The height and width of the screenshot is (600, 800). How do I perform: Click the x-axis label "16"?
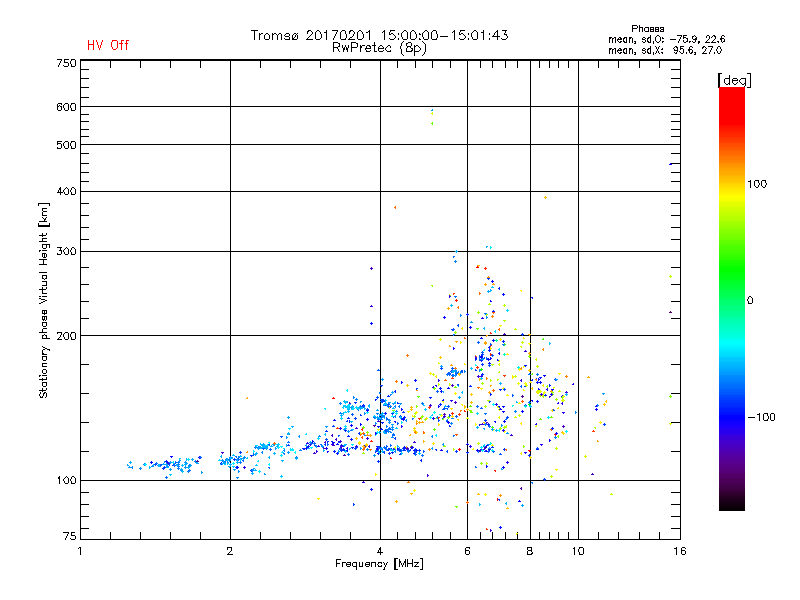coord(680,551)
